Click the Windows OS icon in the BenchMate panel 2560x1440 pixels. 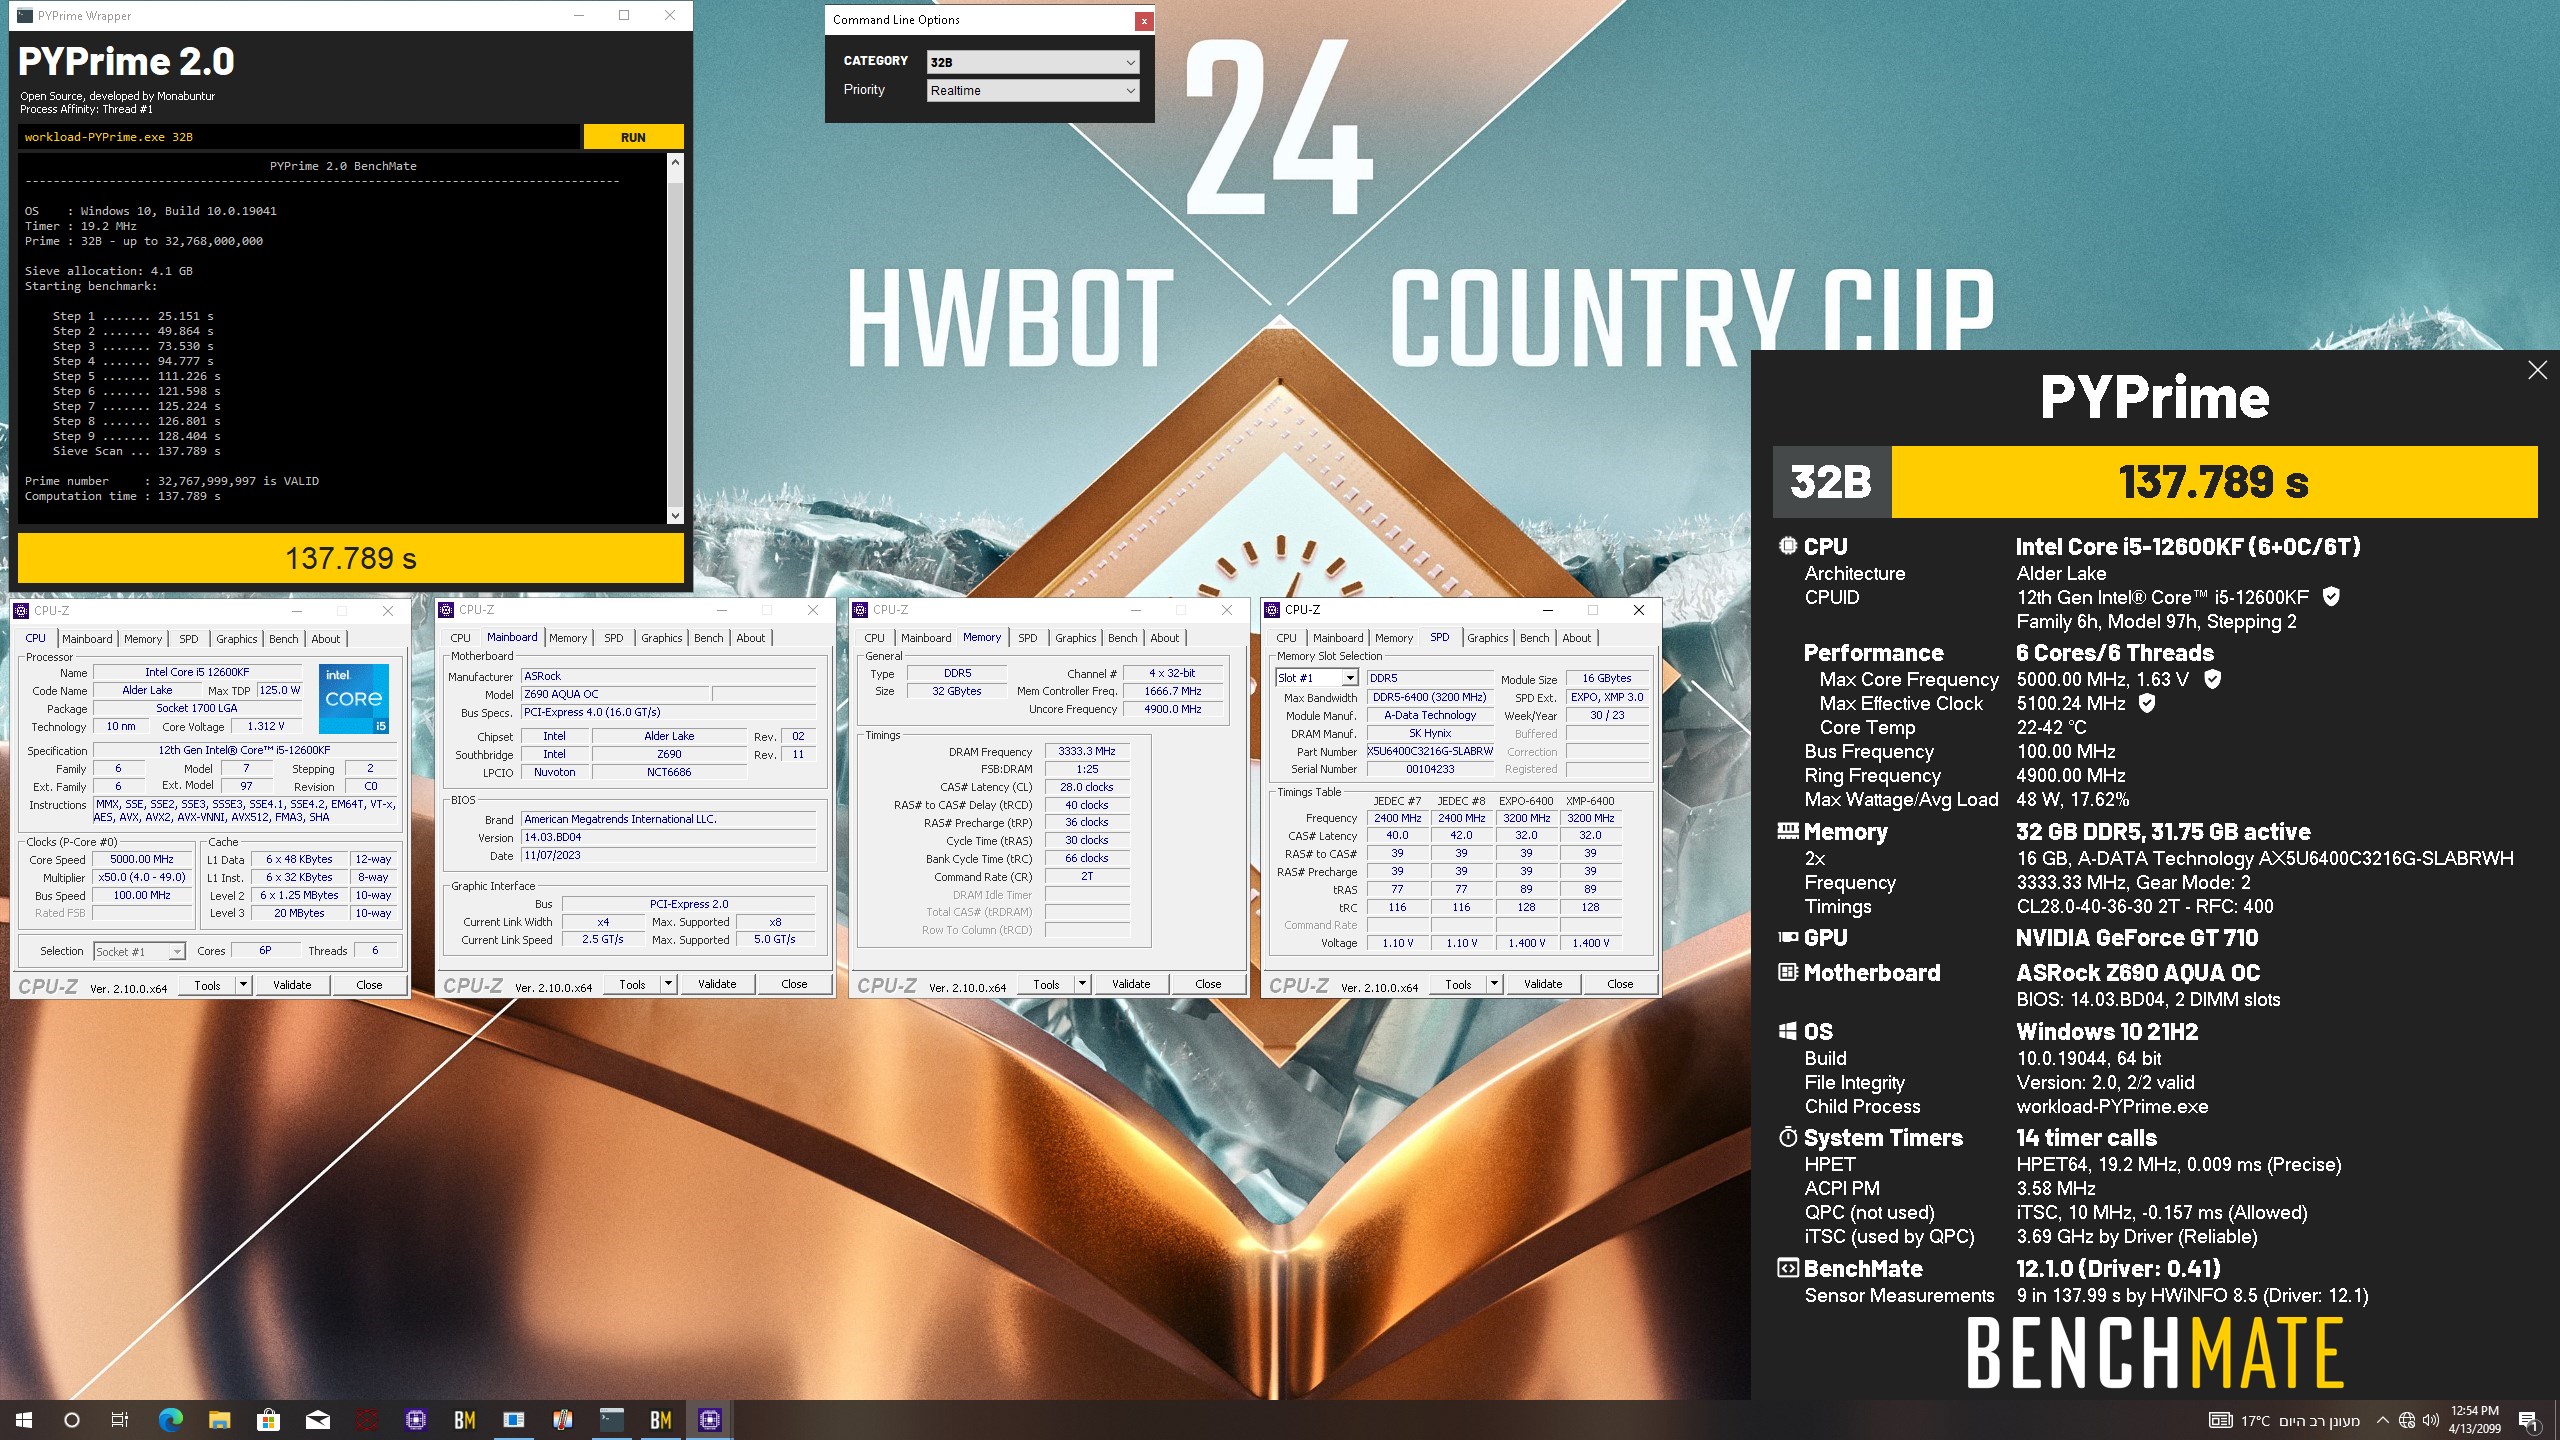[x=1788, y=1031]
